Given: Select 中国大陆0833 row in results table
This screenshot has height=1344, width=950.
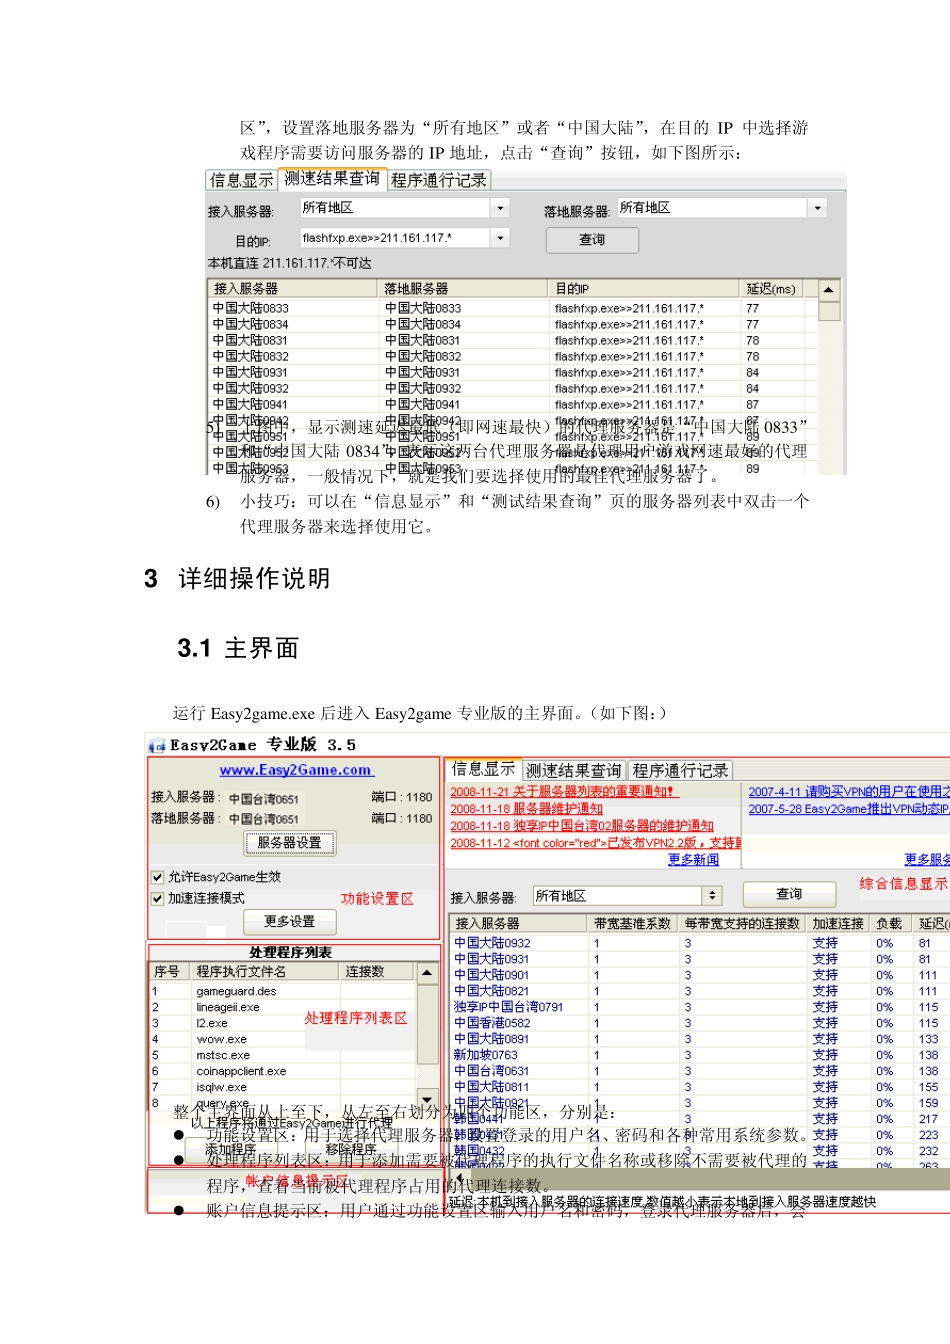Looking at the screenshot, I should [x=512, y=309].
